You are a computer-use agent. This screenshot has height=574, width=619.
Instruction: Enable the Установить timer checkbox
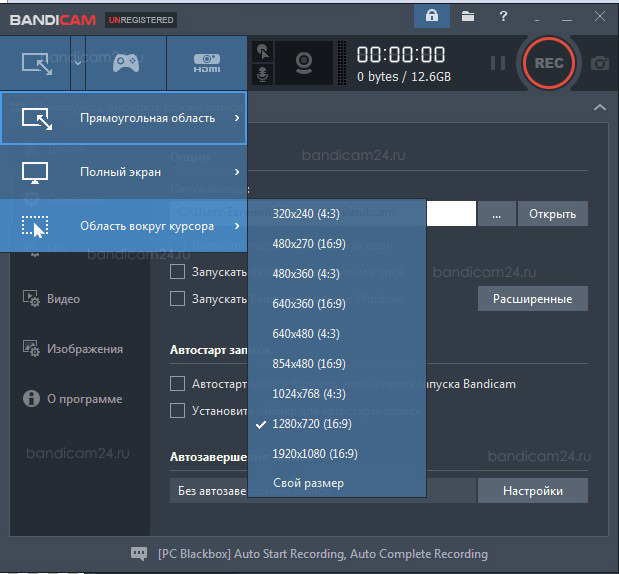coord(177,410)
